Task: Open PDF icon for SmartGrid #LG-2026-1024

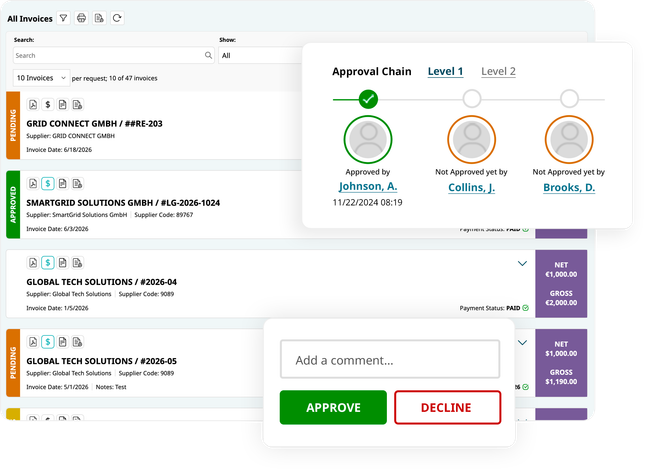Action: pos(33,183)
